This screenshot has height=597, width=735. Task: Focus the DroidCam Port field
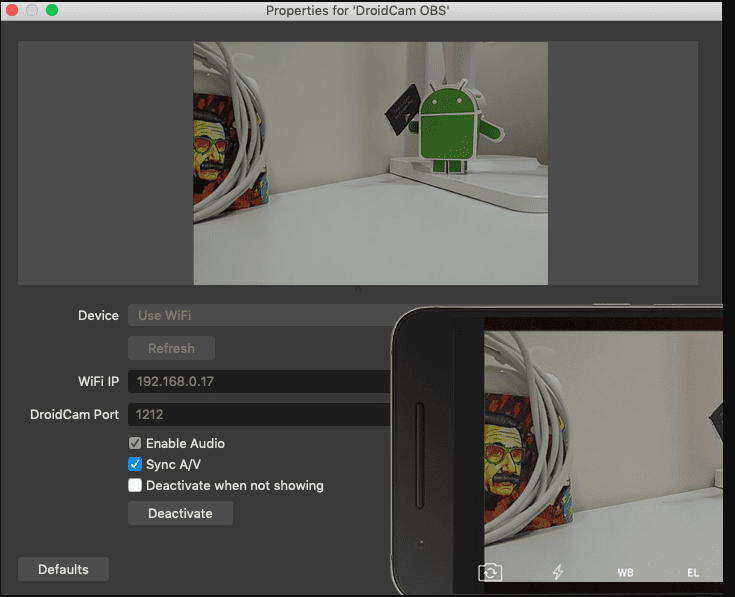(259, 414)
